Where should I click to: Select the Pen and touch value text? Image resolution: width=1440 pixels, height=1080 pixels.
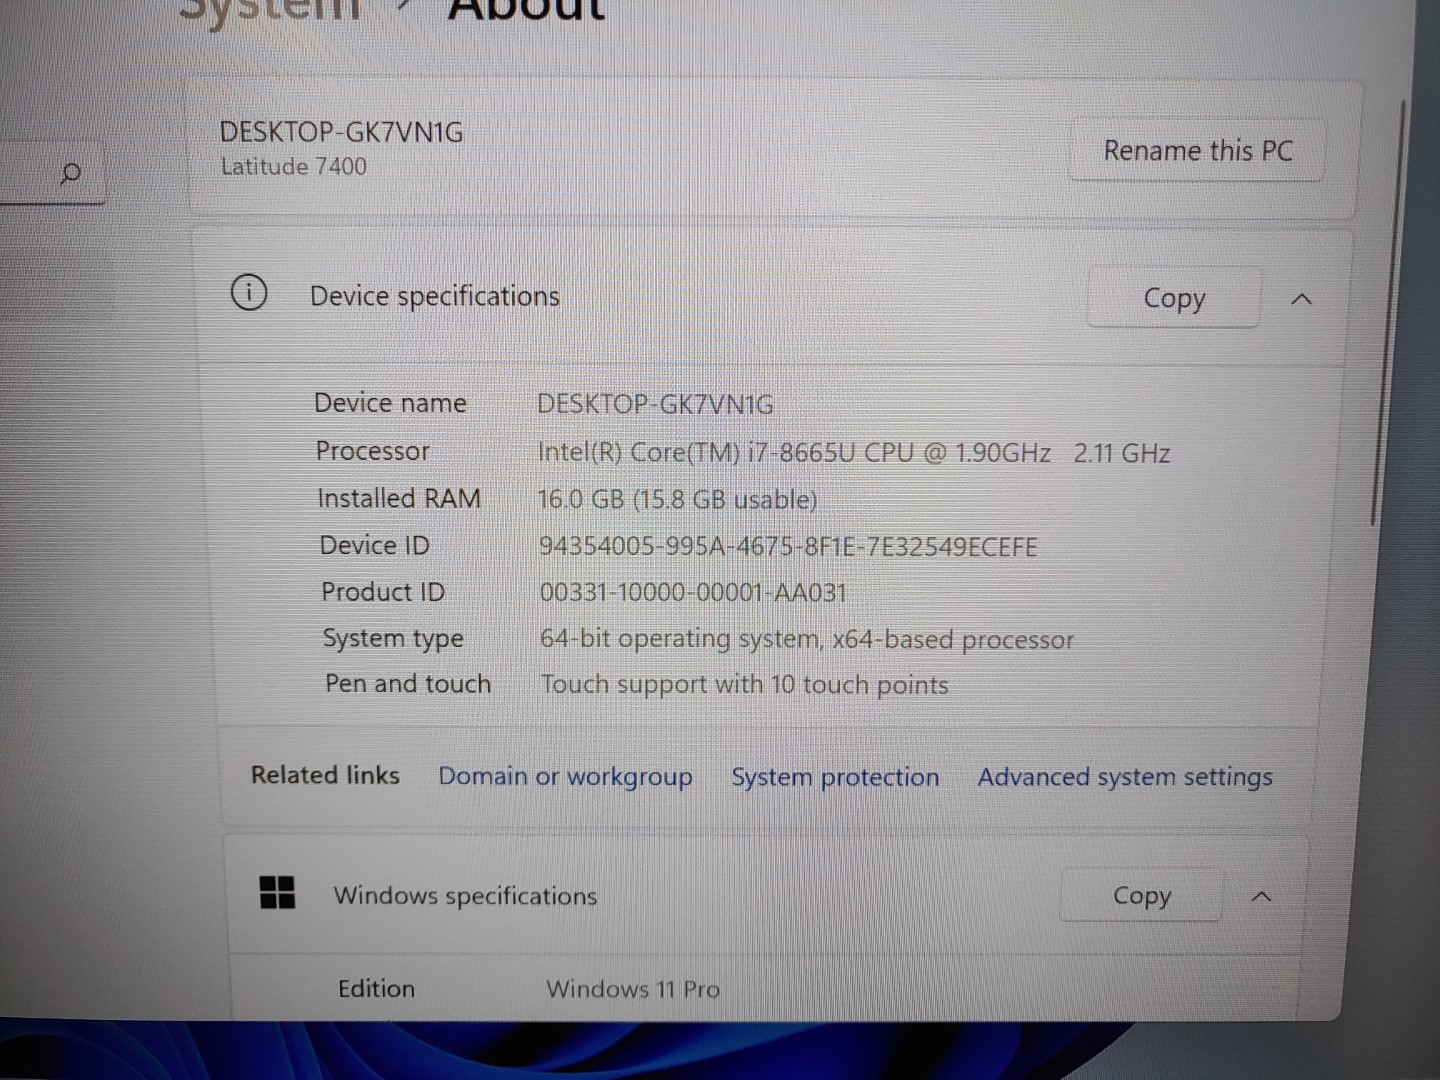point(745,685)
